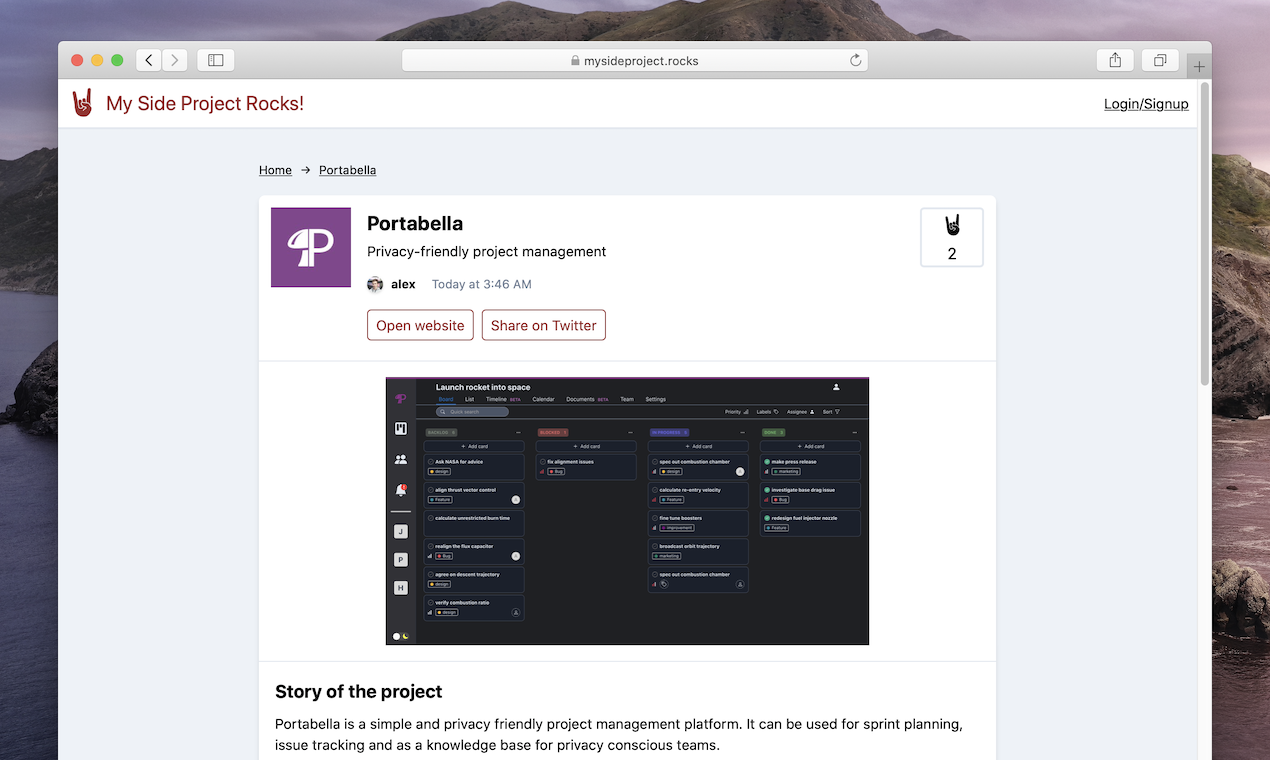Show all tabs overview icon
The image size is (1270, 760).
[x=1160, y=60]
